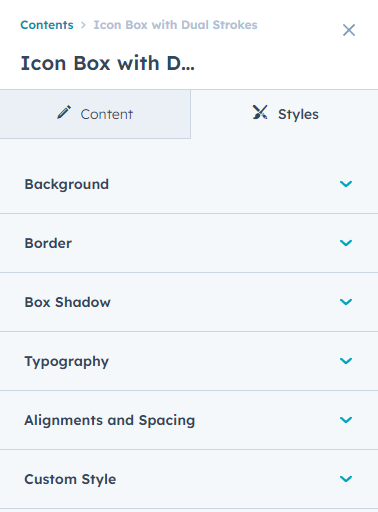Click the brush-and-pencil Styles icon
378x512 pixels.
(260, 112)
